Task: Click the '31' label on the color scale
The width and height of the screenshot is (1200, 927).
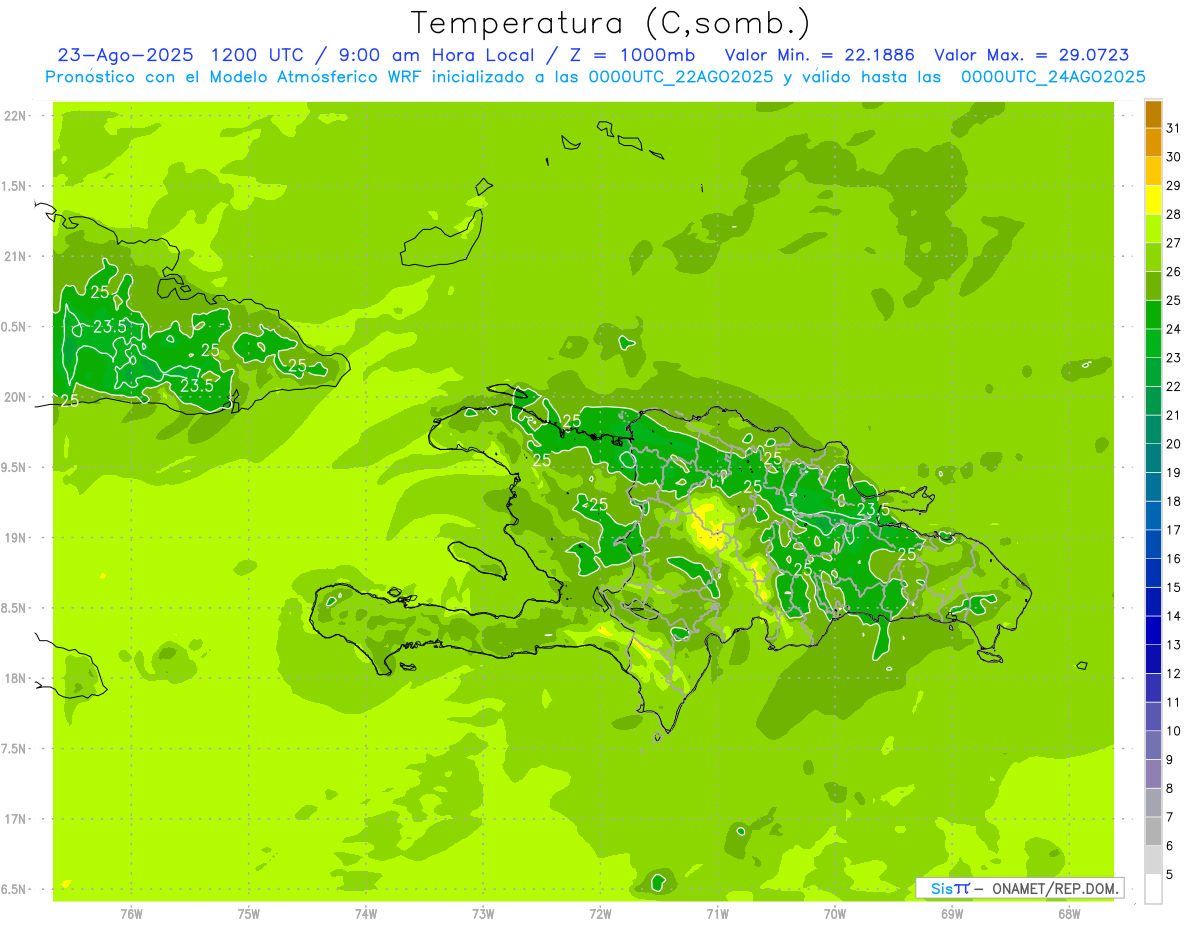Action: [x=1173, y=129]
